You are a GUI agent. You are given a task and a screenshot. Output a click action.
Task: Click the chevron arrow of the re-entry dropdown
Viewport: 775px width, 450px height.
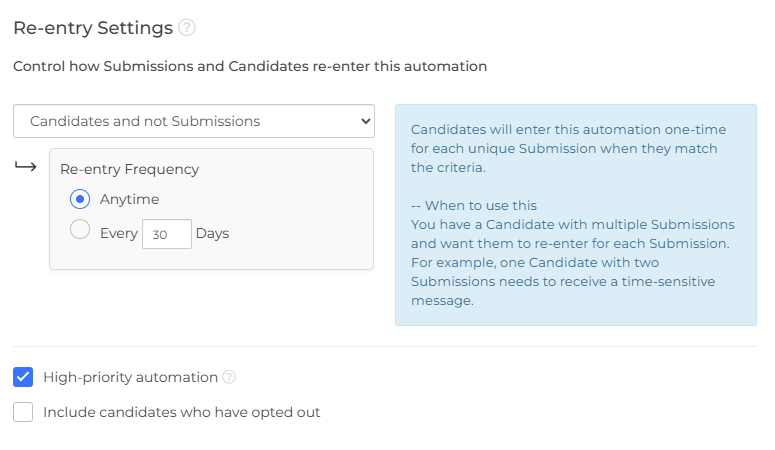pyautogui.click(x=363, y=121)
